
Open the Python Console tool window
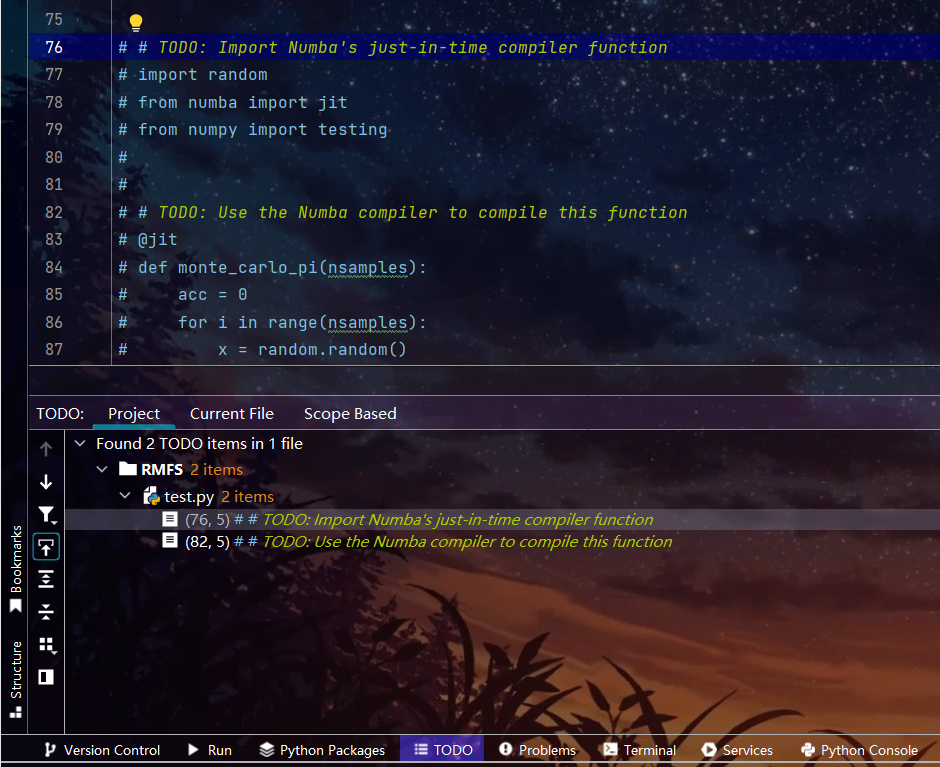point(859,750)
